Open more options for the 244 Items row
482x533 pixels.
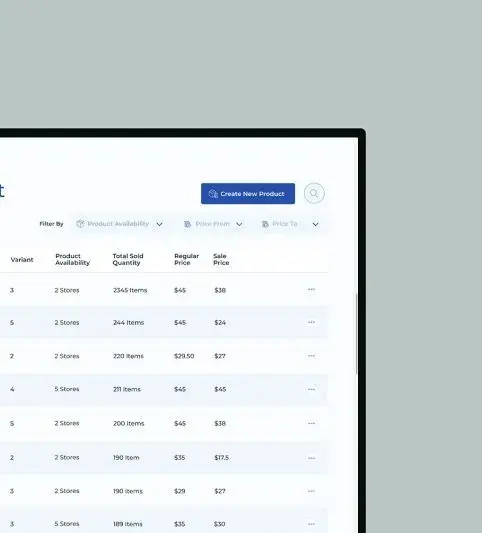pos(311,322)
